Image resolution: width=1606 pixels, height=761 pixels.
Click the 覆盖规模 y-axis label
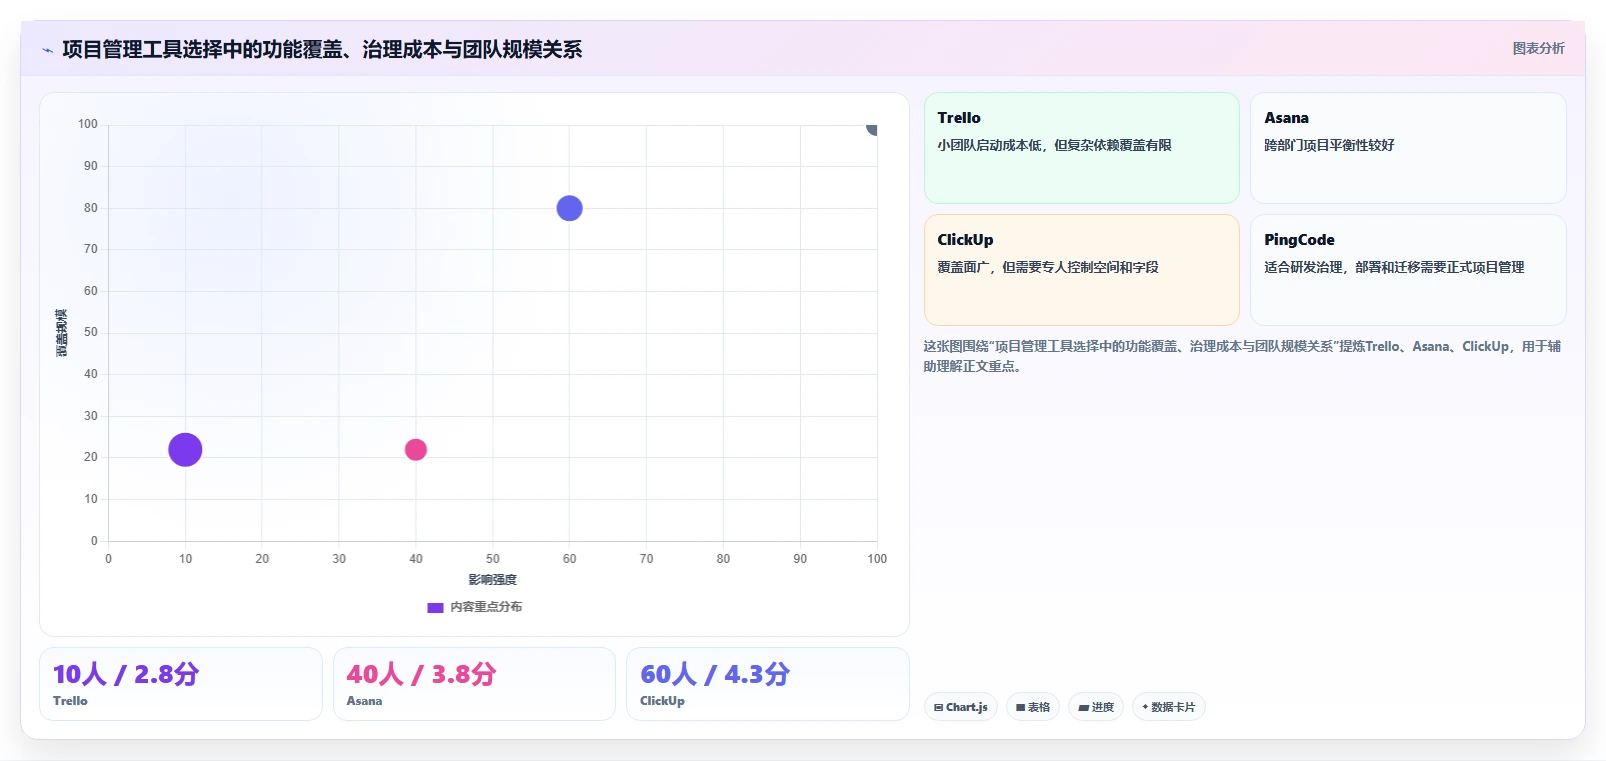(62, 333)
